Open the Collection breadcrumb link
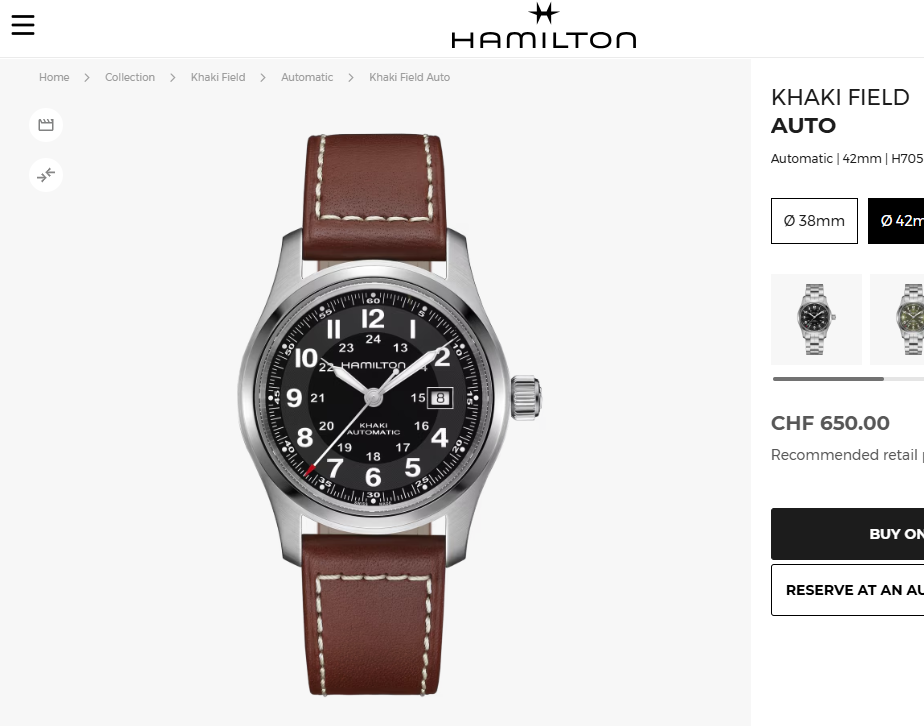This screenshot has height=726, width=924. pyautogui.click(x=130, y=77)
